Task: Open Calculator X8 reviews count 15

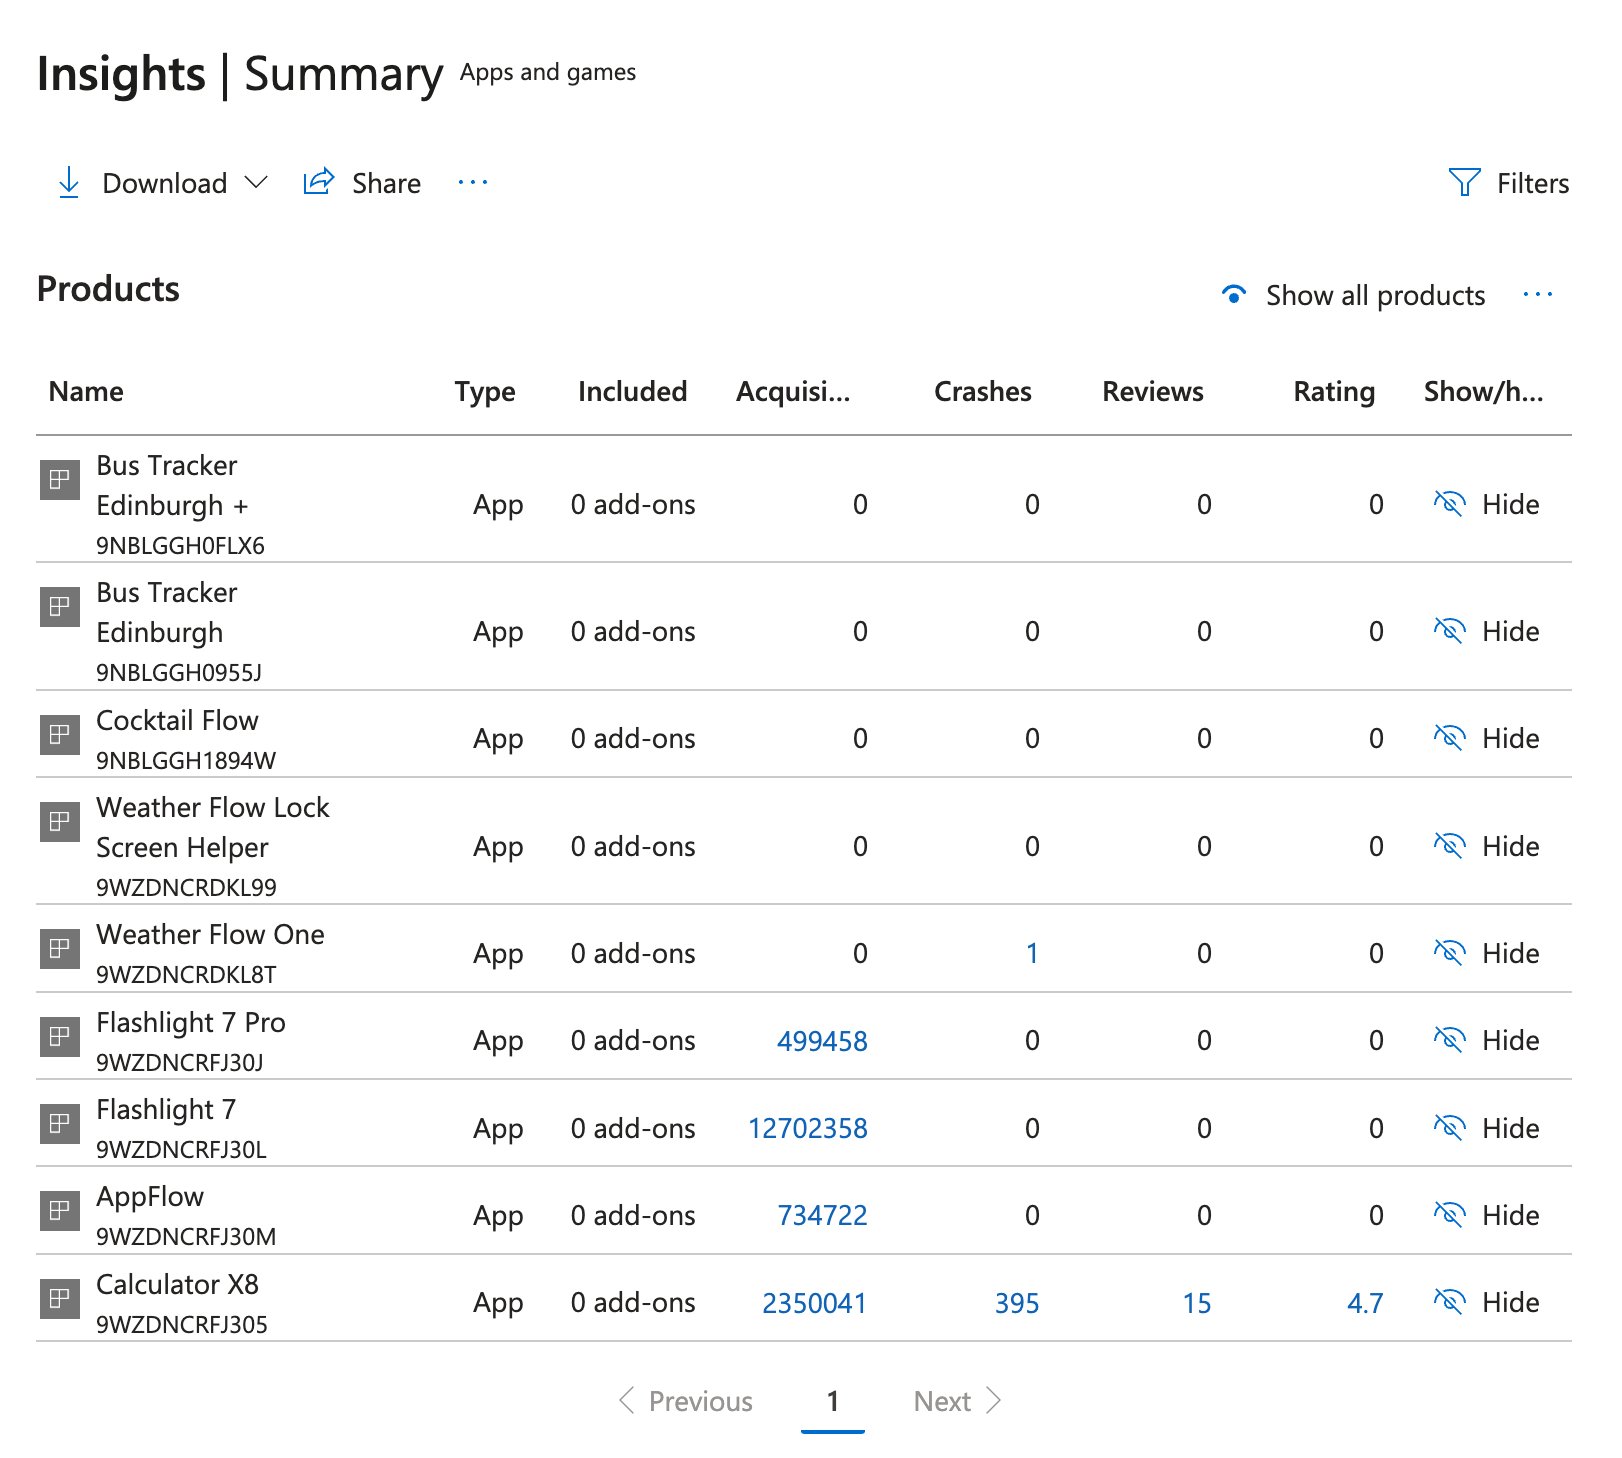Action: pyautogui.click(x=1196, y=1303)
